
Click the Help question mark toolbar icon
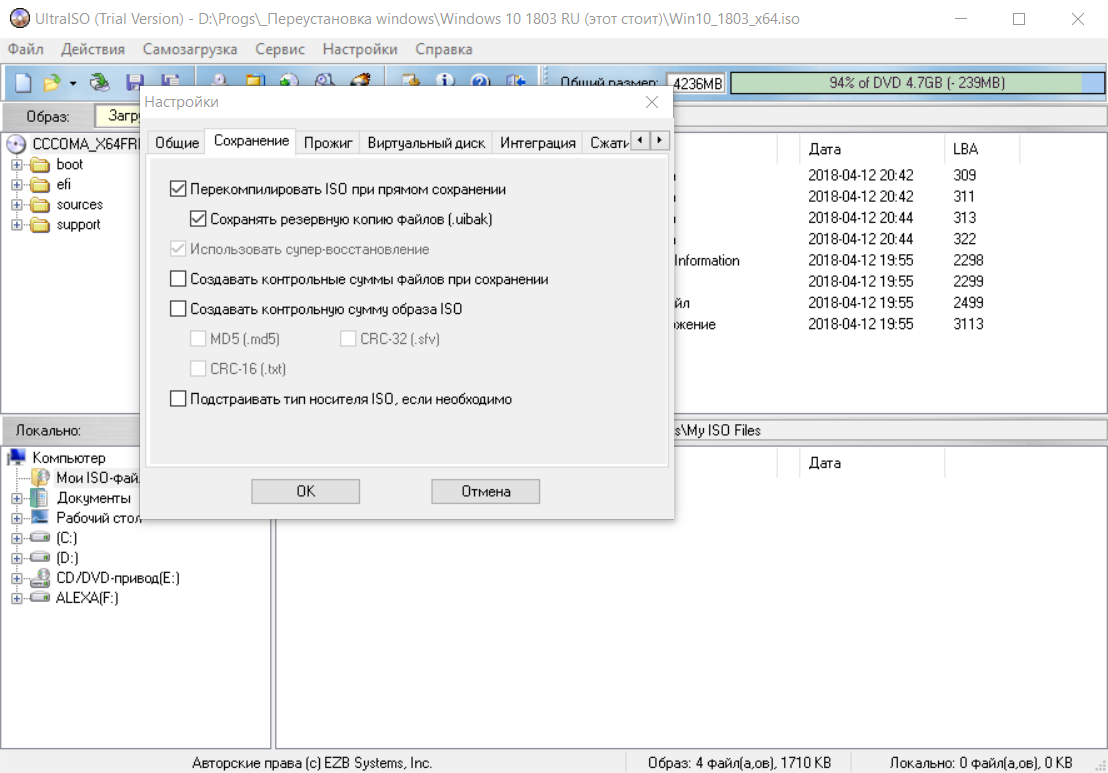click(480, 80)
